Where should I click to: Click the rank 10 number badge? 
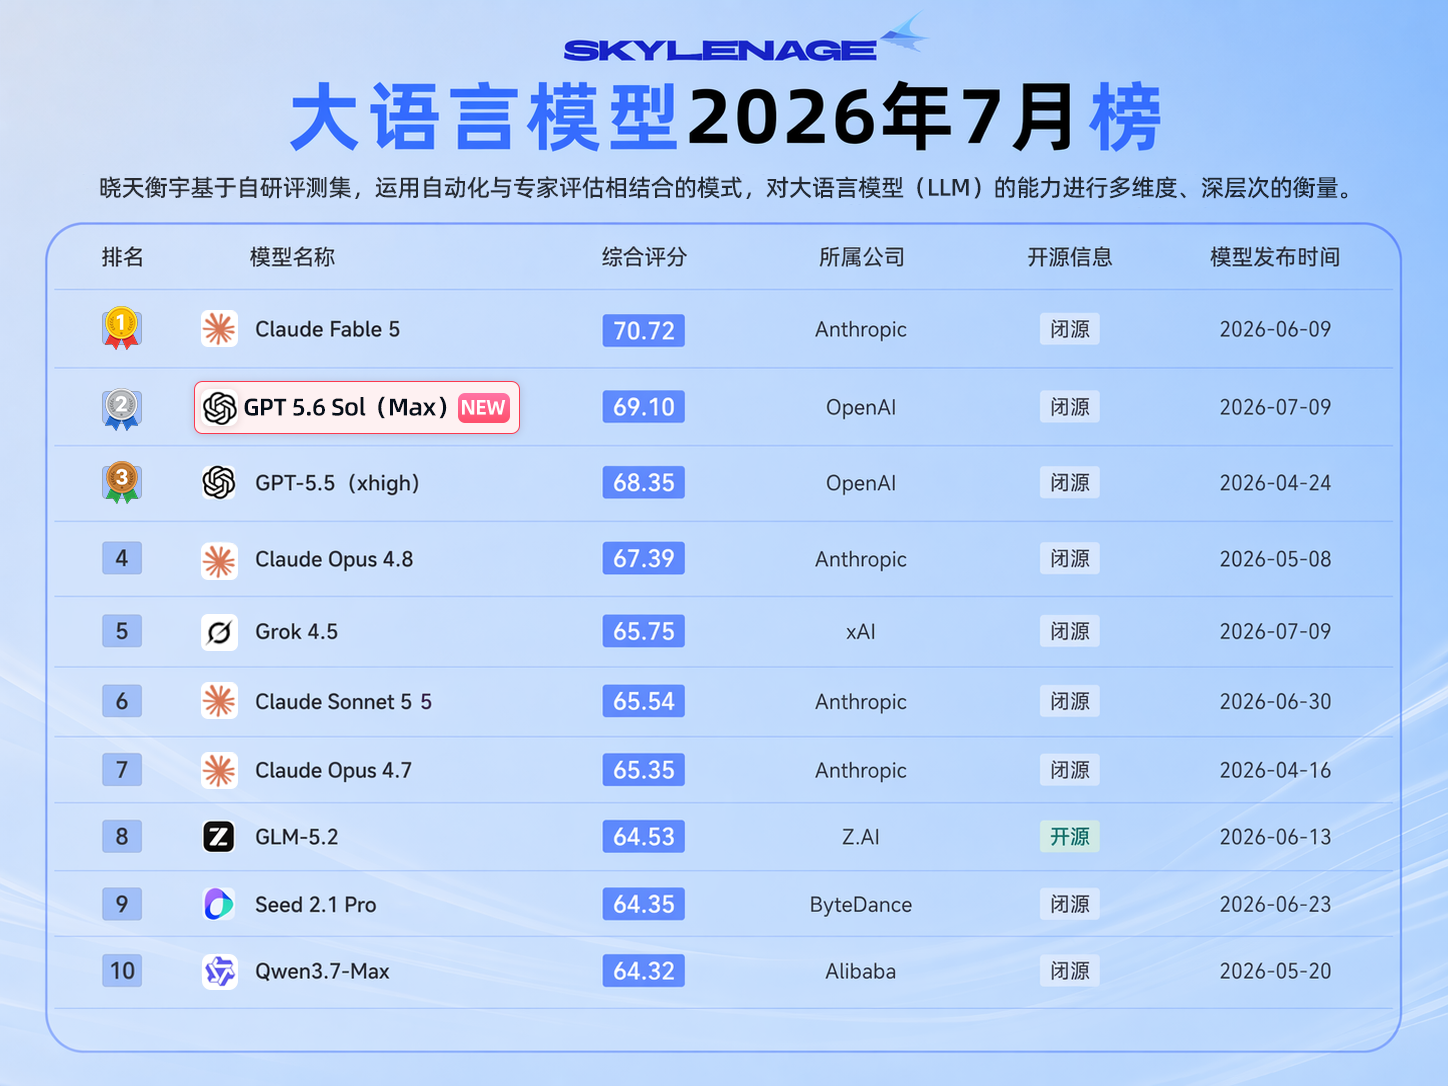[122, 971]
